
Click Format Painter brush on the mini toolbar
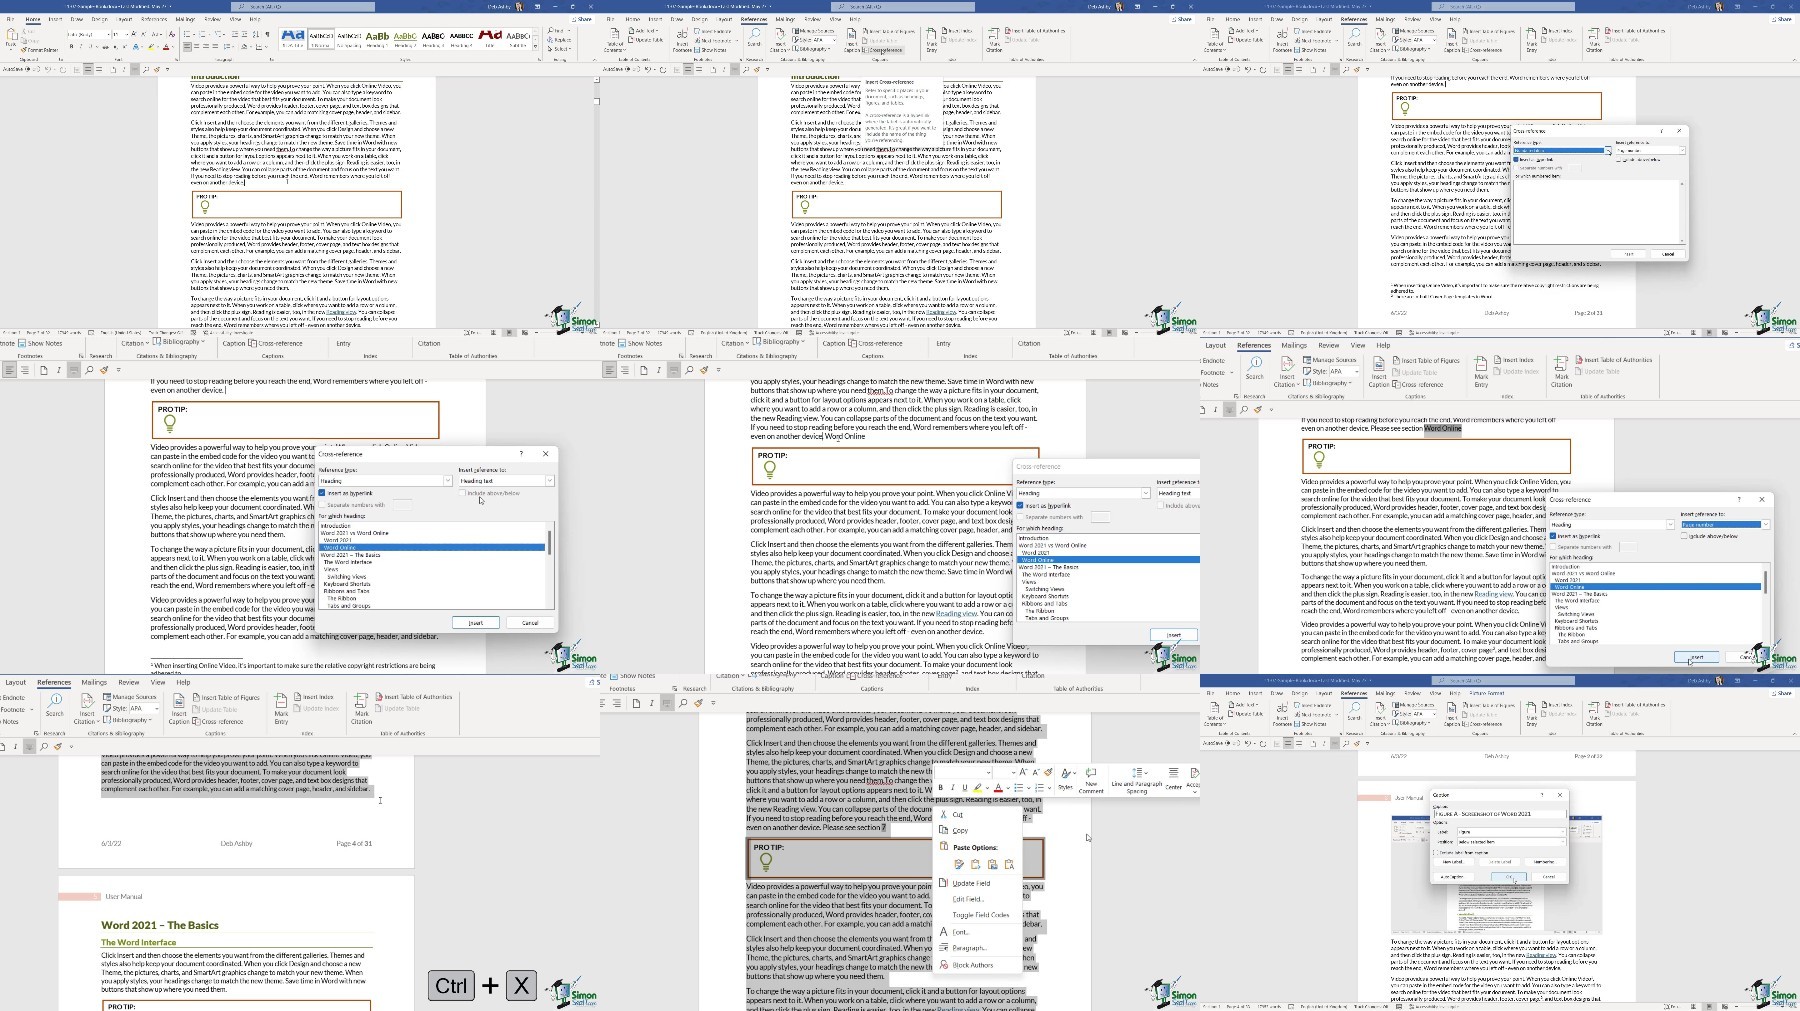(x=1048, y=772)
